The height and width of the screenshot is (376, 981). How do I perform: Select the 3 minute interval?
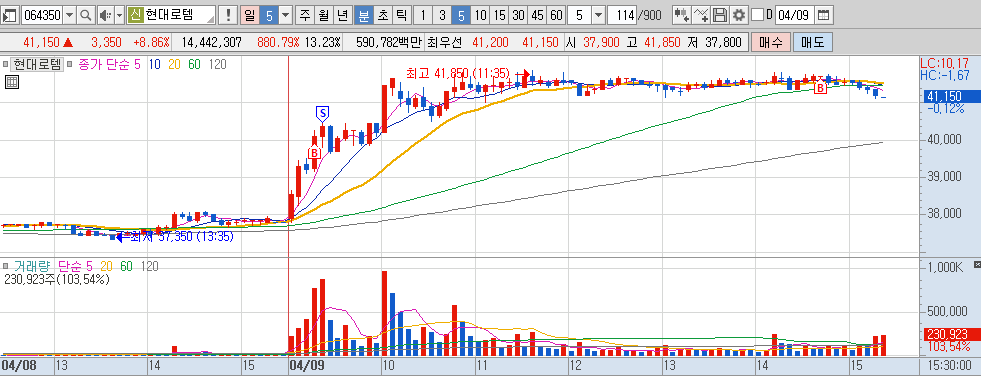(x=442, y=14)
